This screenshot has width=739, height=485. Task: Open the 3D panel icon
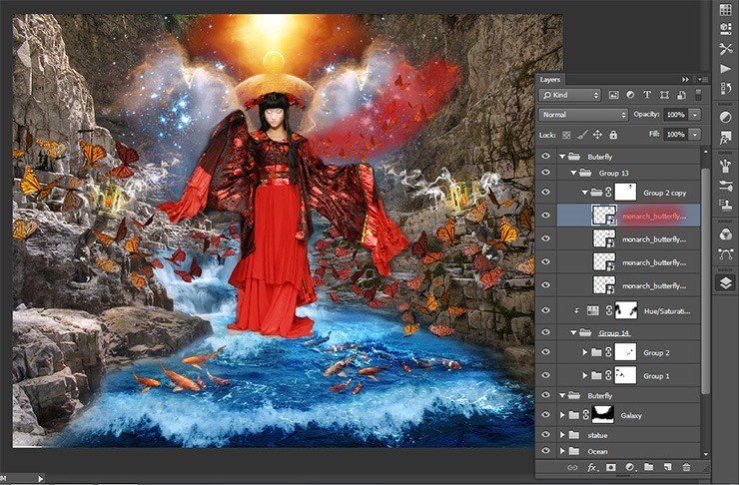coord(726,29)
